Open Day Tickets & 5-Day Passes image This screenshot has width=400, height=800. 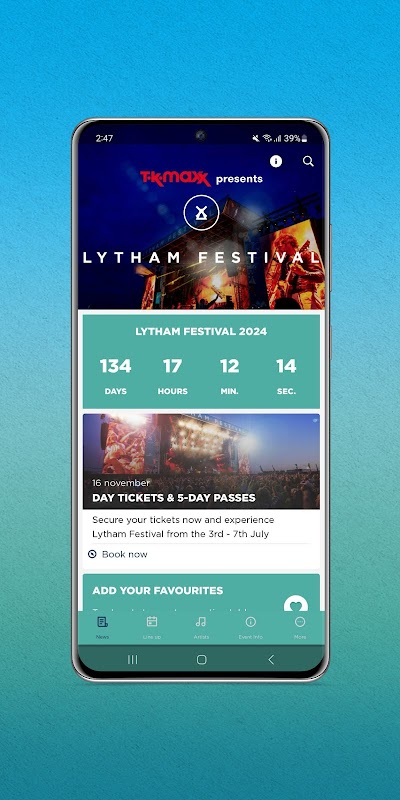click(x=202, y=461)
